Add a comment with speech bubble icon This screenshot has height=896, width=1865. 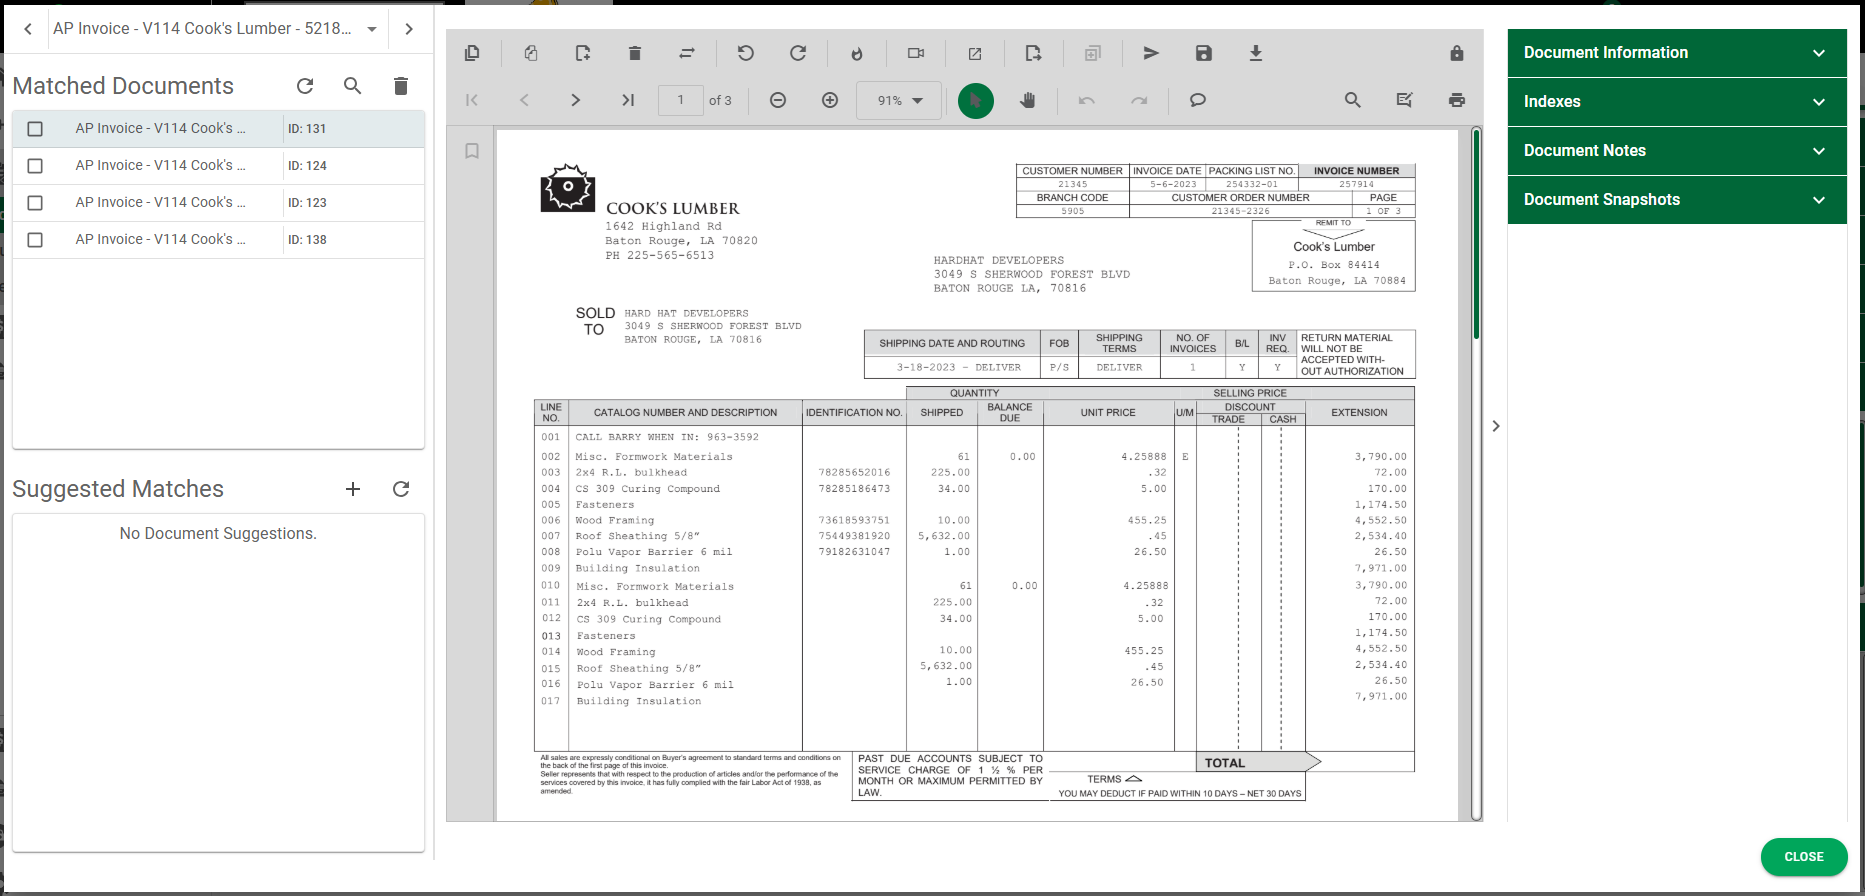click(x=1198, y=100)
